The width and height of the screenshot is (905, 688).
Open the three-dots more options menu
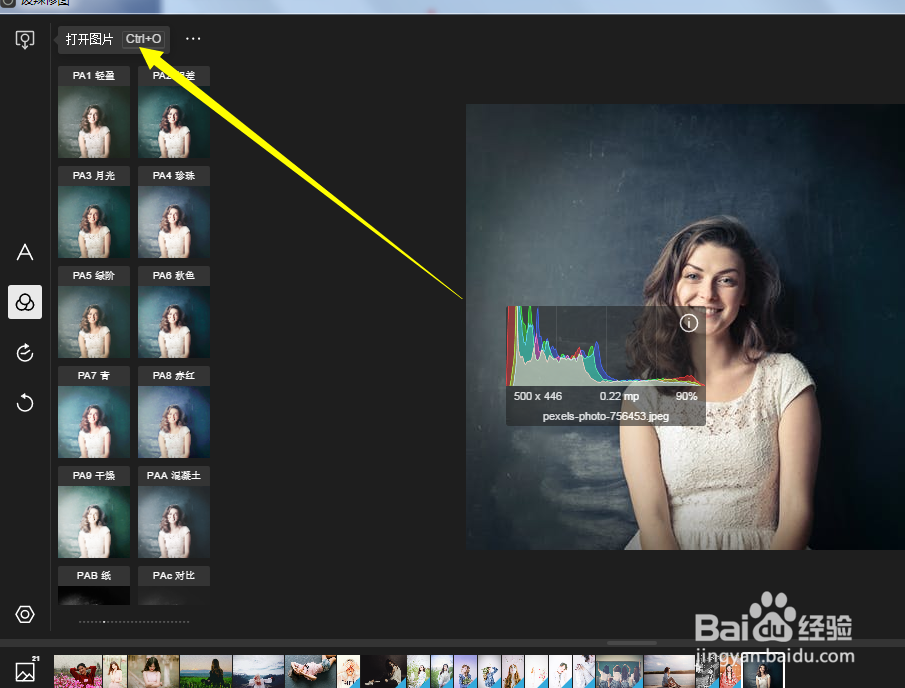coord(193,39)
